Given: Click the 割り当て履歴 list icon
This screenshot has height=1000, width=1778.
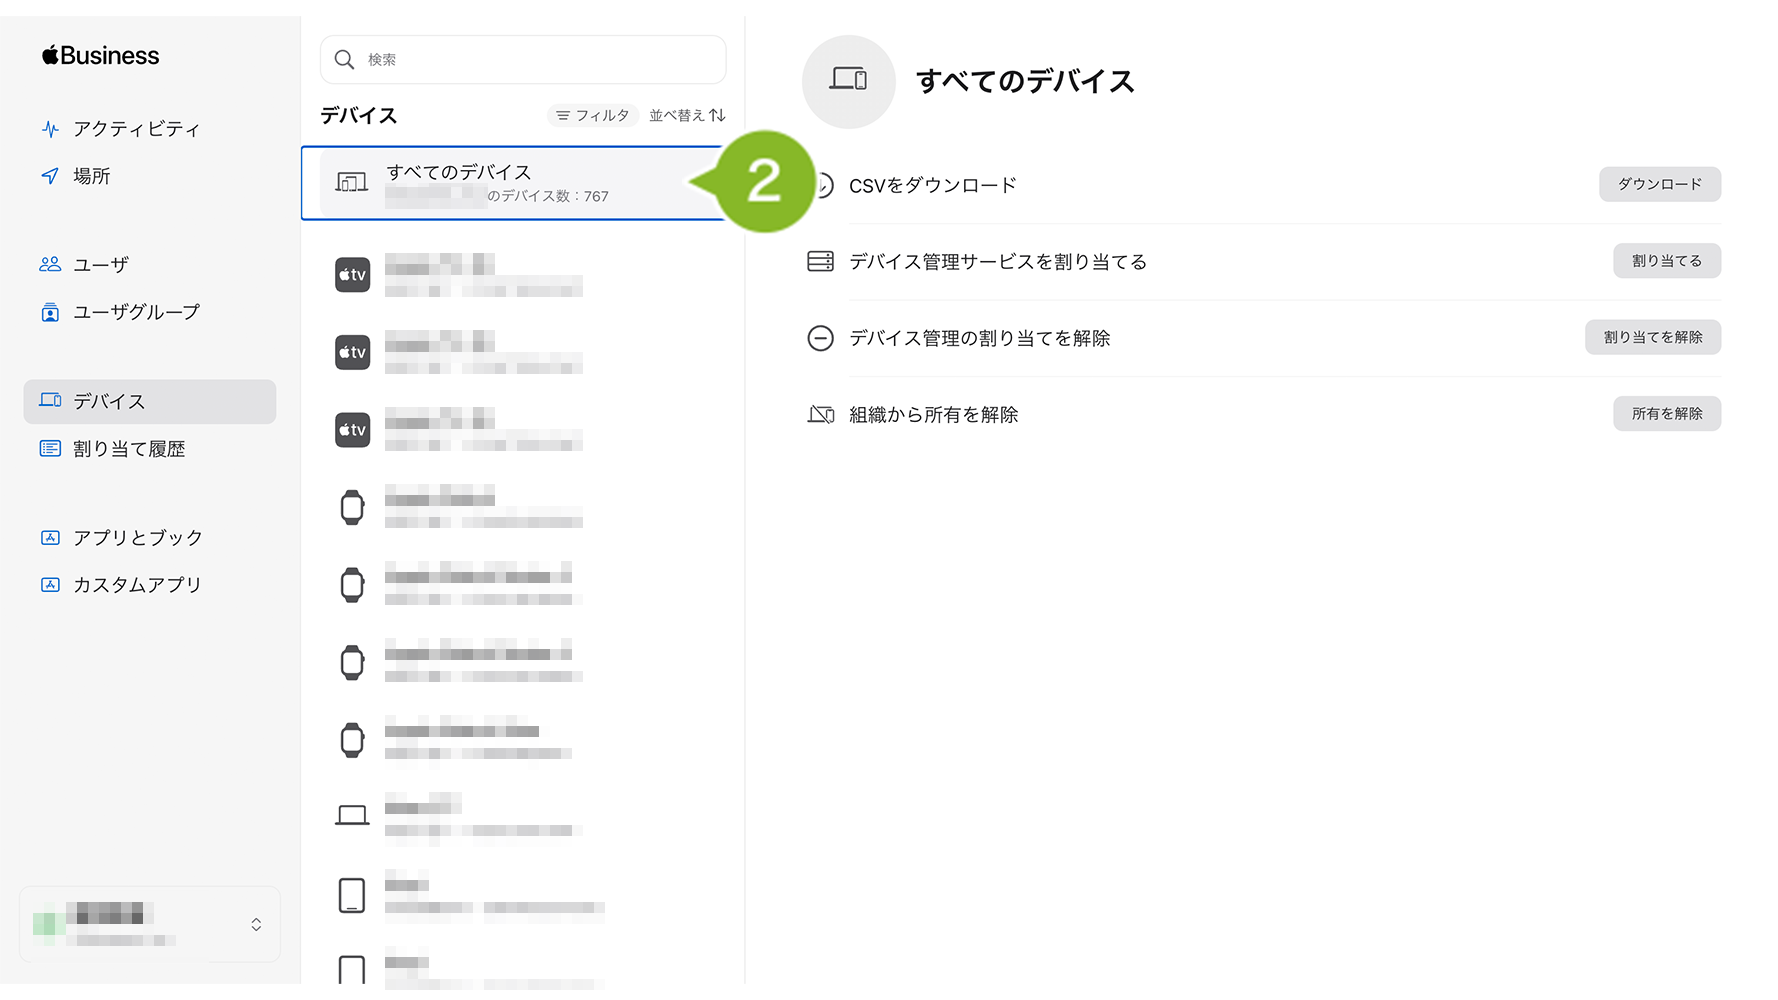Looking at the screenshot, I should tap(50, 449).
